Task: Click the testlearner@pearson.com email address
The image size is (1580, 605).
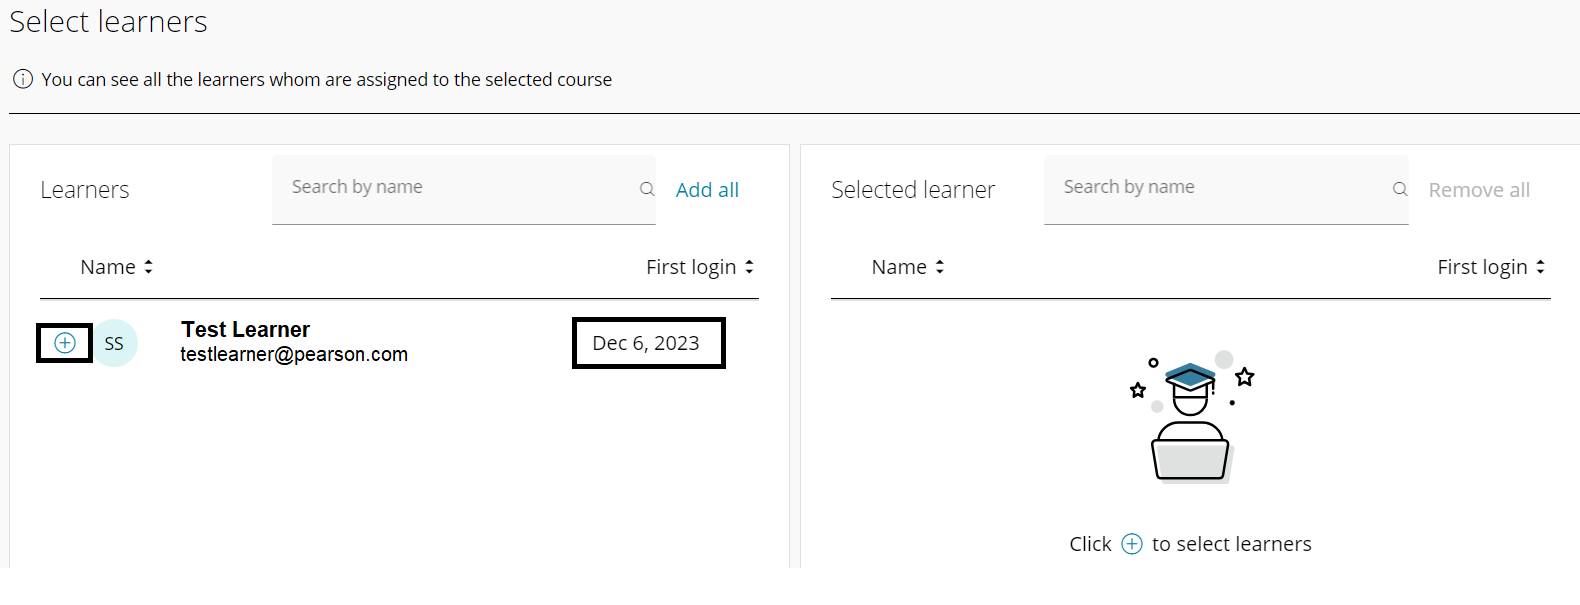Action: (294, 354)
